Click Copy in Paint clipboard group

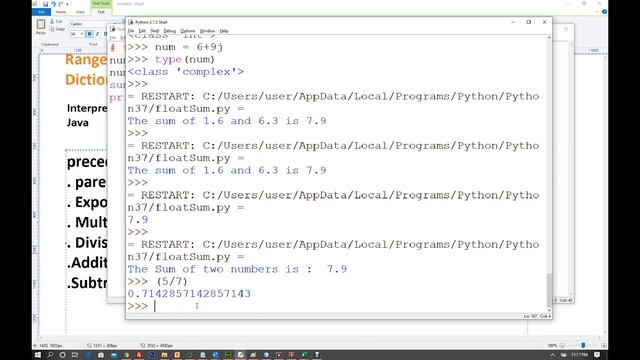tap(58, 29)
